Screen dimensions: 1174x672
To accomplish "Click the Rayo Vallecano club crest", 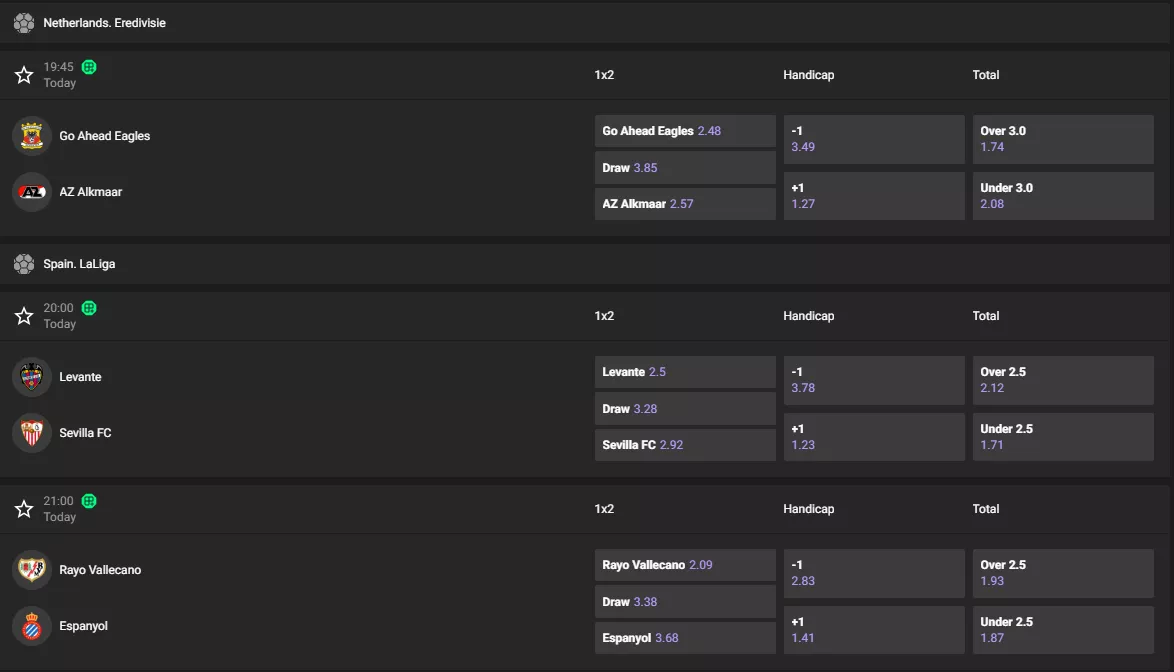I will [31, 569].
